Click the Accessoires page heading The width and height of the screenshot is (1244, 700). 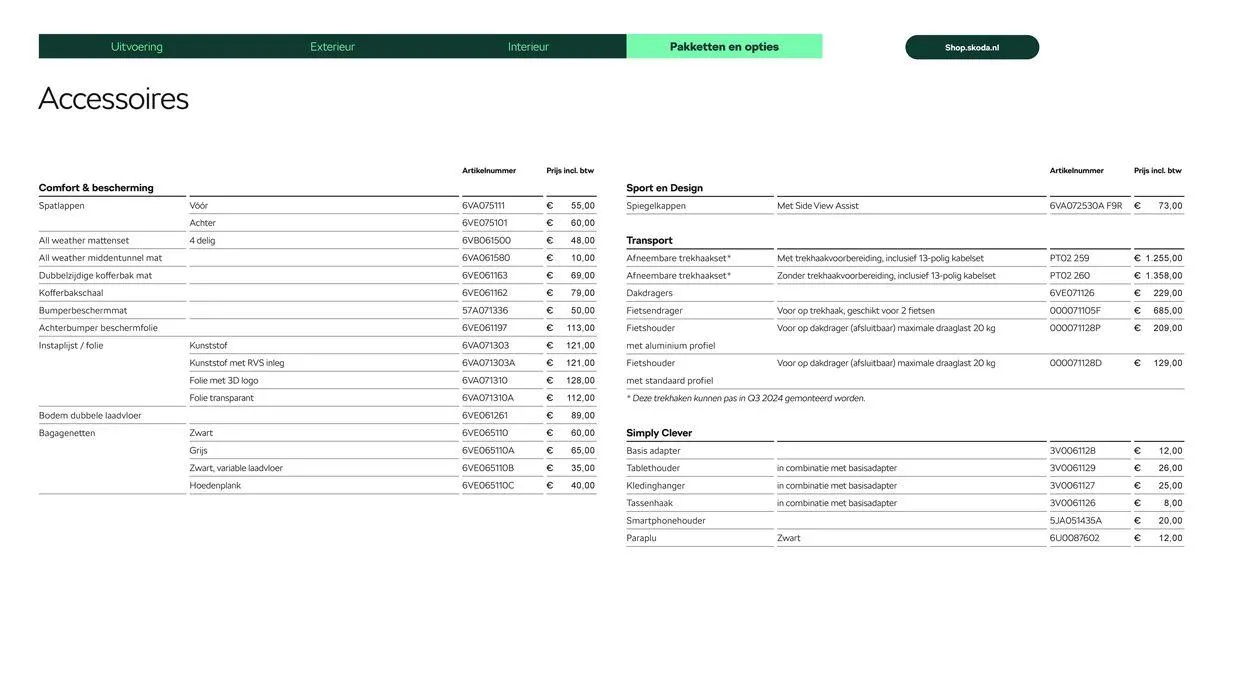(113, 99)
